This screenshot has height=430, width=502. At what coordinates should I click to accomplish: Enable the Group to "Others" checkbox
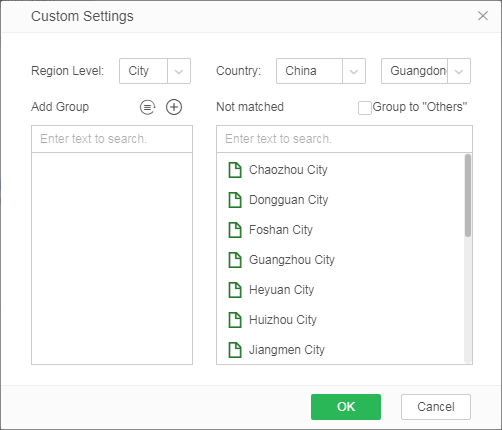click(365, 108)
